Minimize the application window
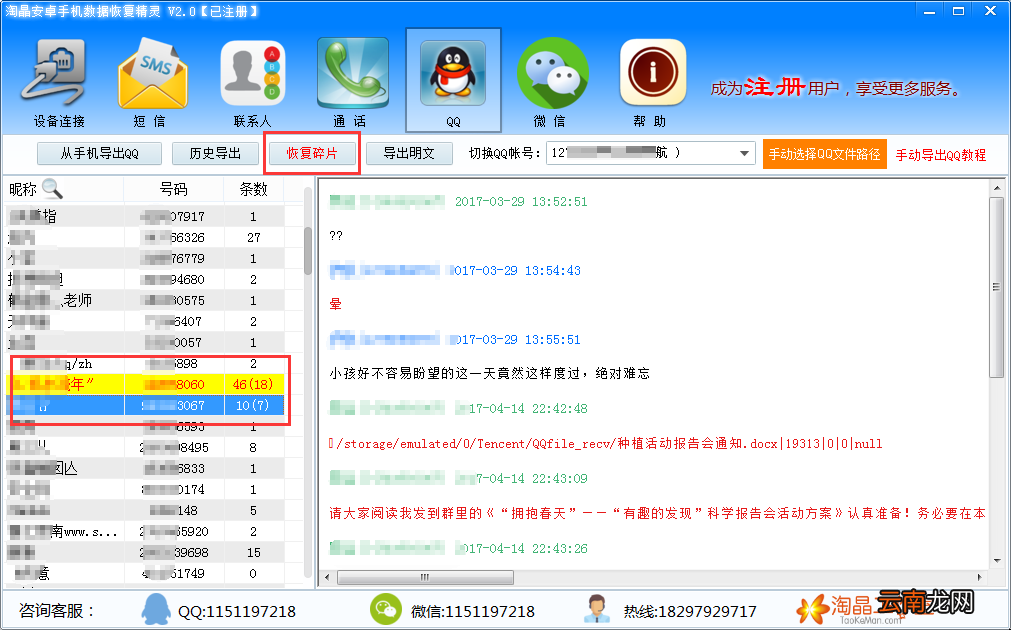 click(x=928, y=11)
